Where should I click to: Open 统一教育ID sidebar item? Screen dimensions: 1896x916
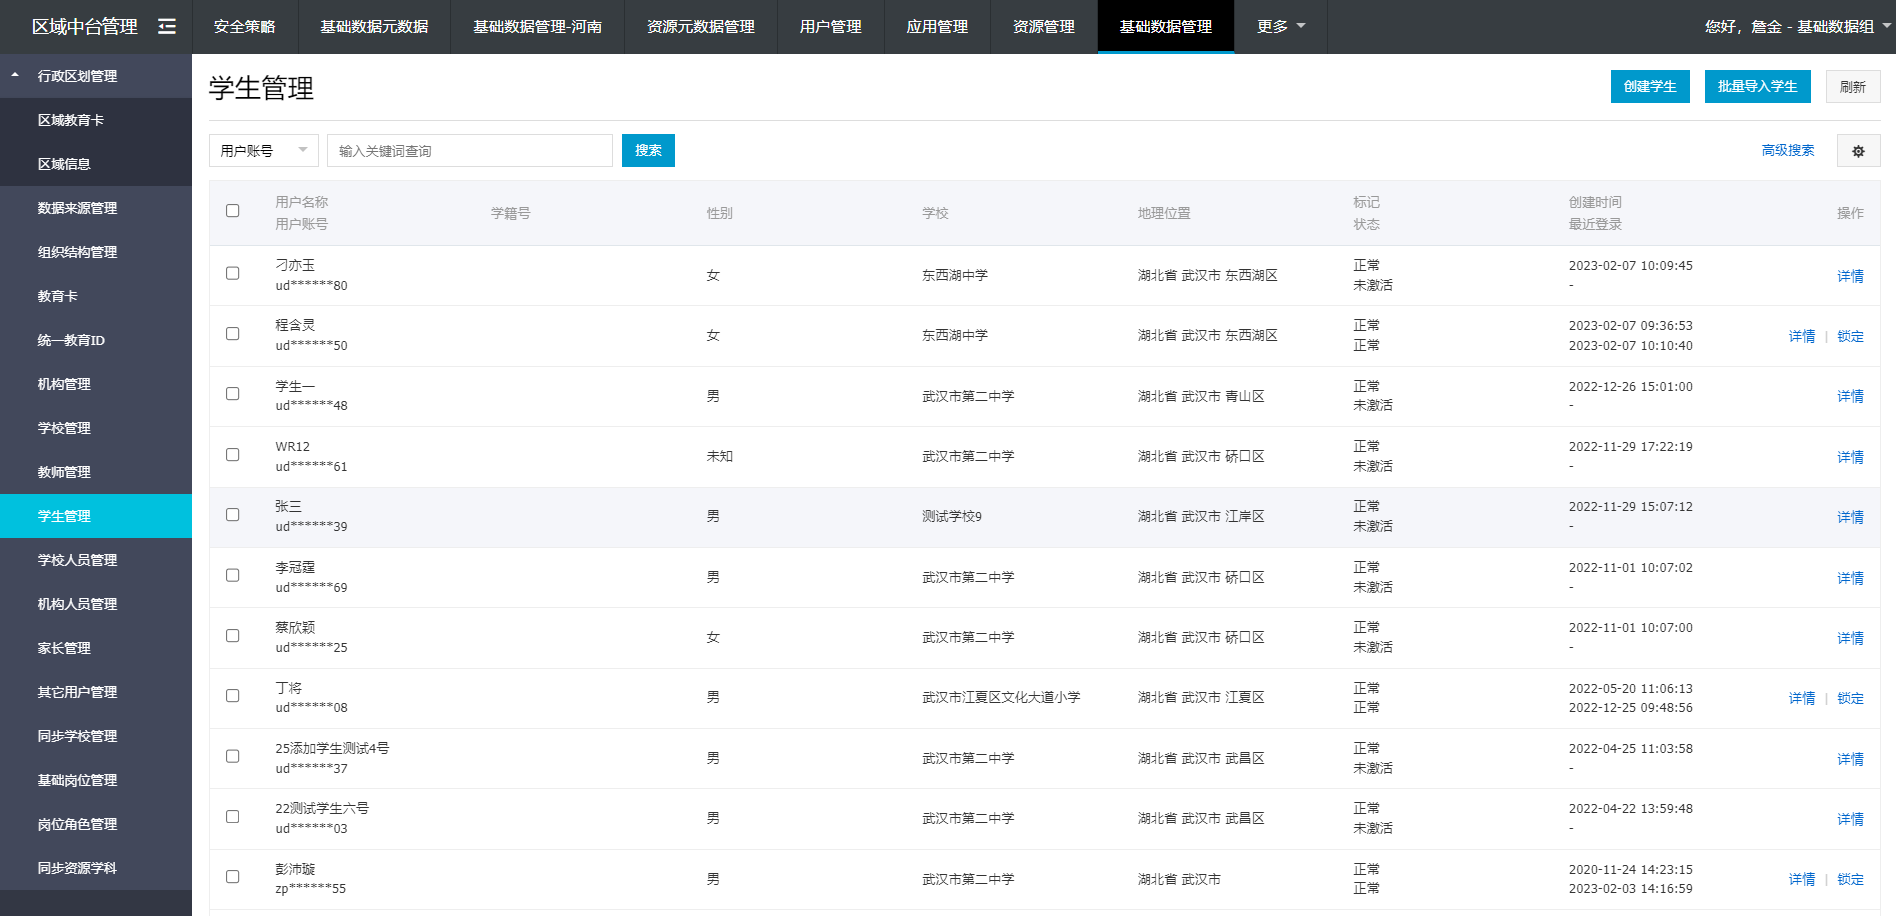coord(96,340)
